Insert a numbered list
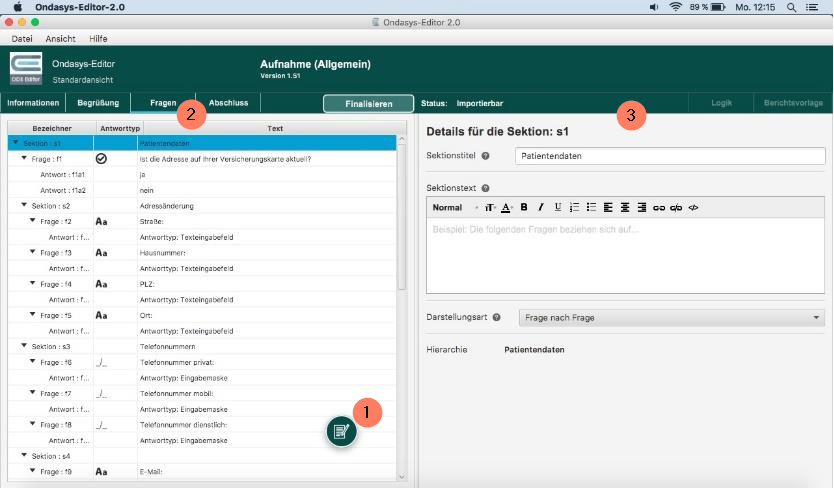 (574, 207)
